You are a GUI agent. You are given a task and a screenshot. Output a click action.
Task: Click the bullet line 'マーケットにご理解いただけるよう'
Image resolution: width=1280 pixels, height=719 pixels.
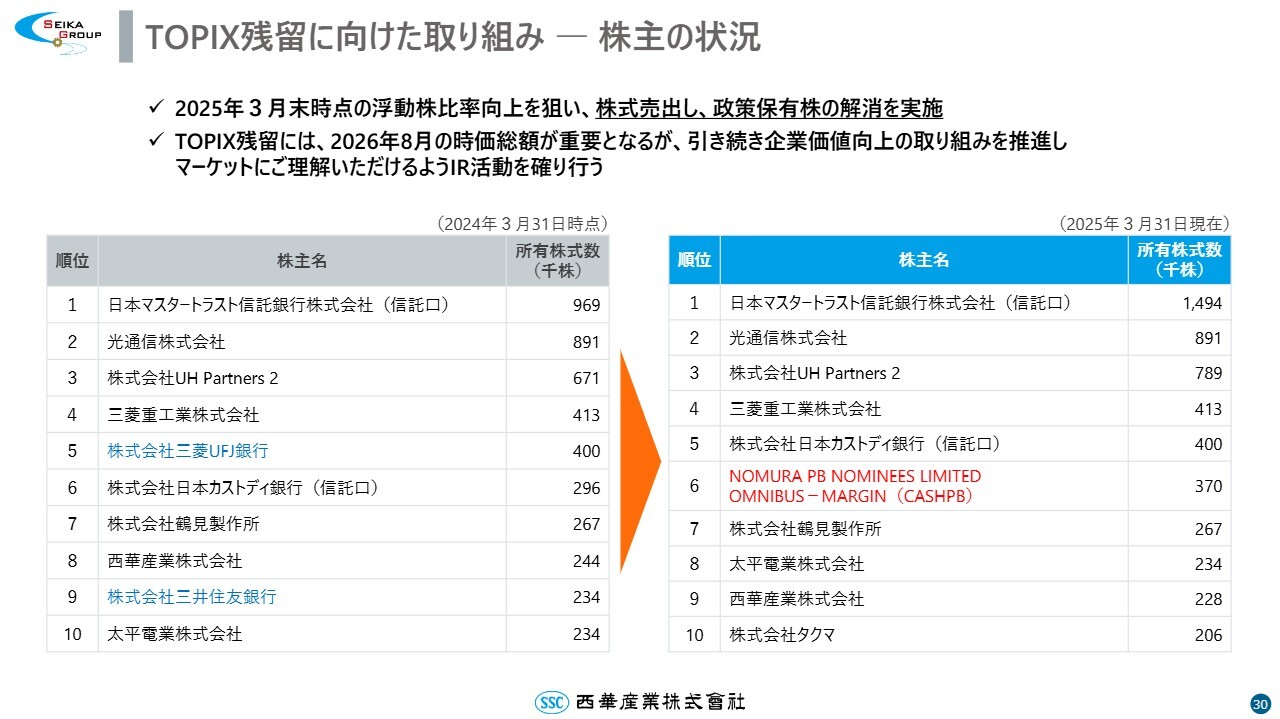(x=389, y=168)
